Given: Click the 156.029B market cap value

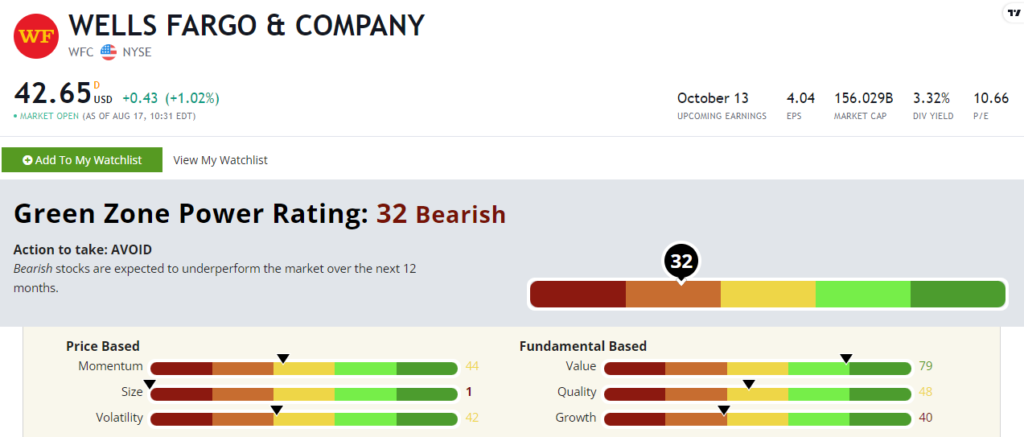Looking at the screenshot, I should [863, 98].
